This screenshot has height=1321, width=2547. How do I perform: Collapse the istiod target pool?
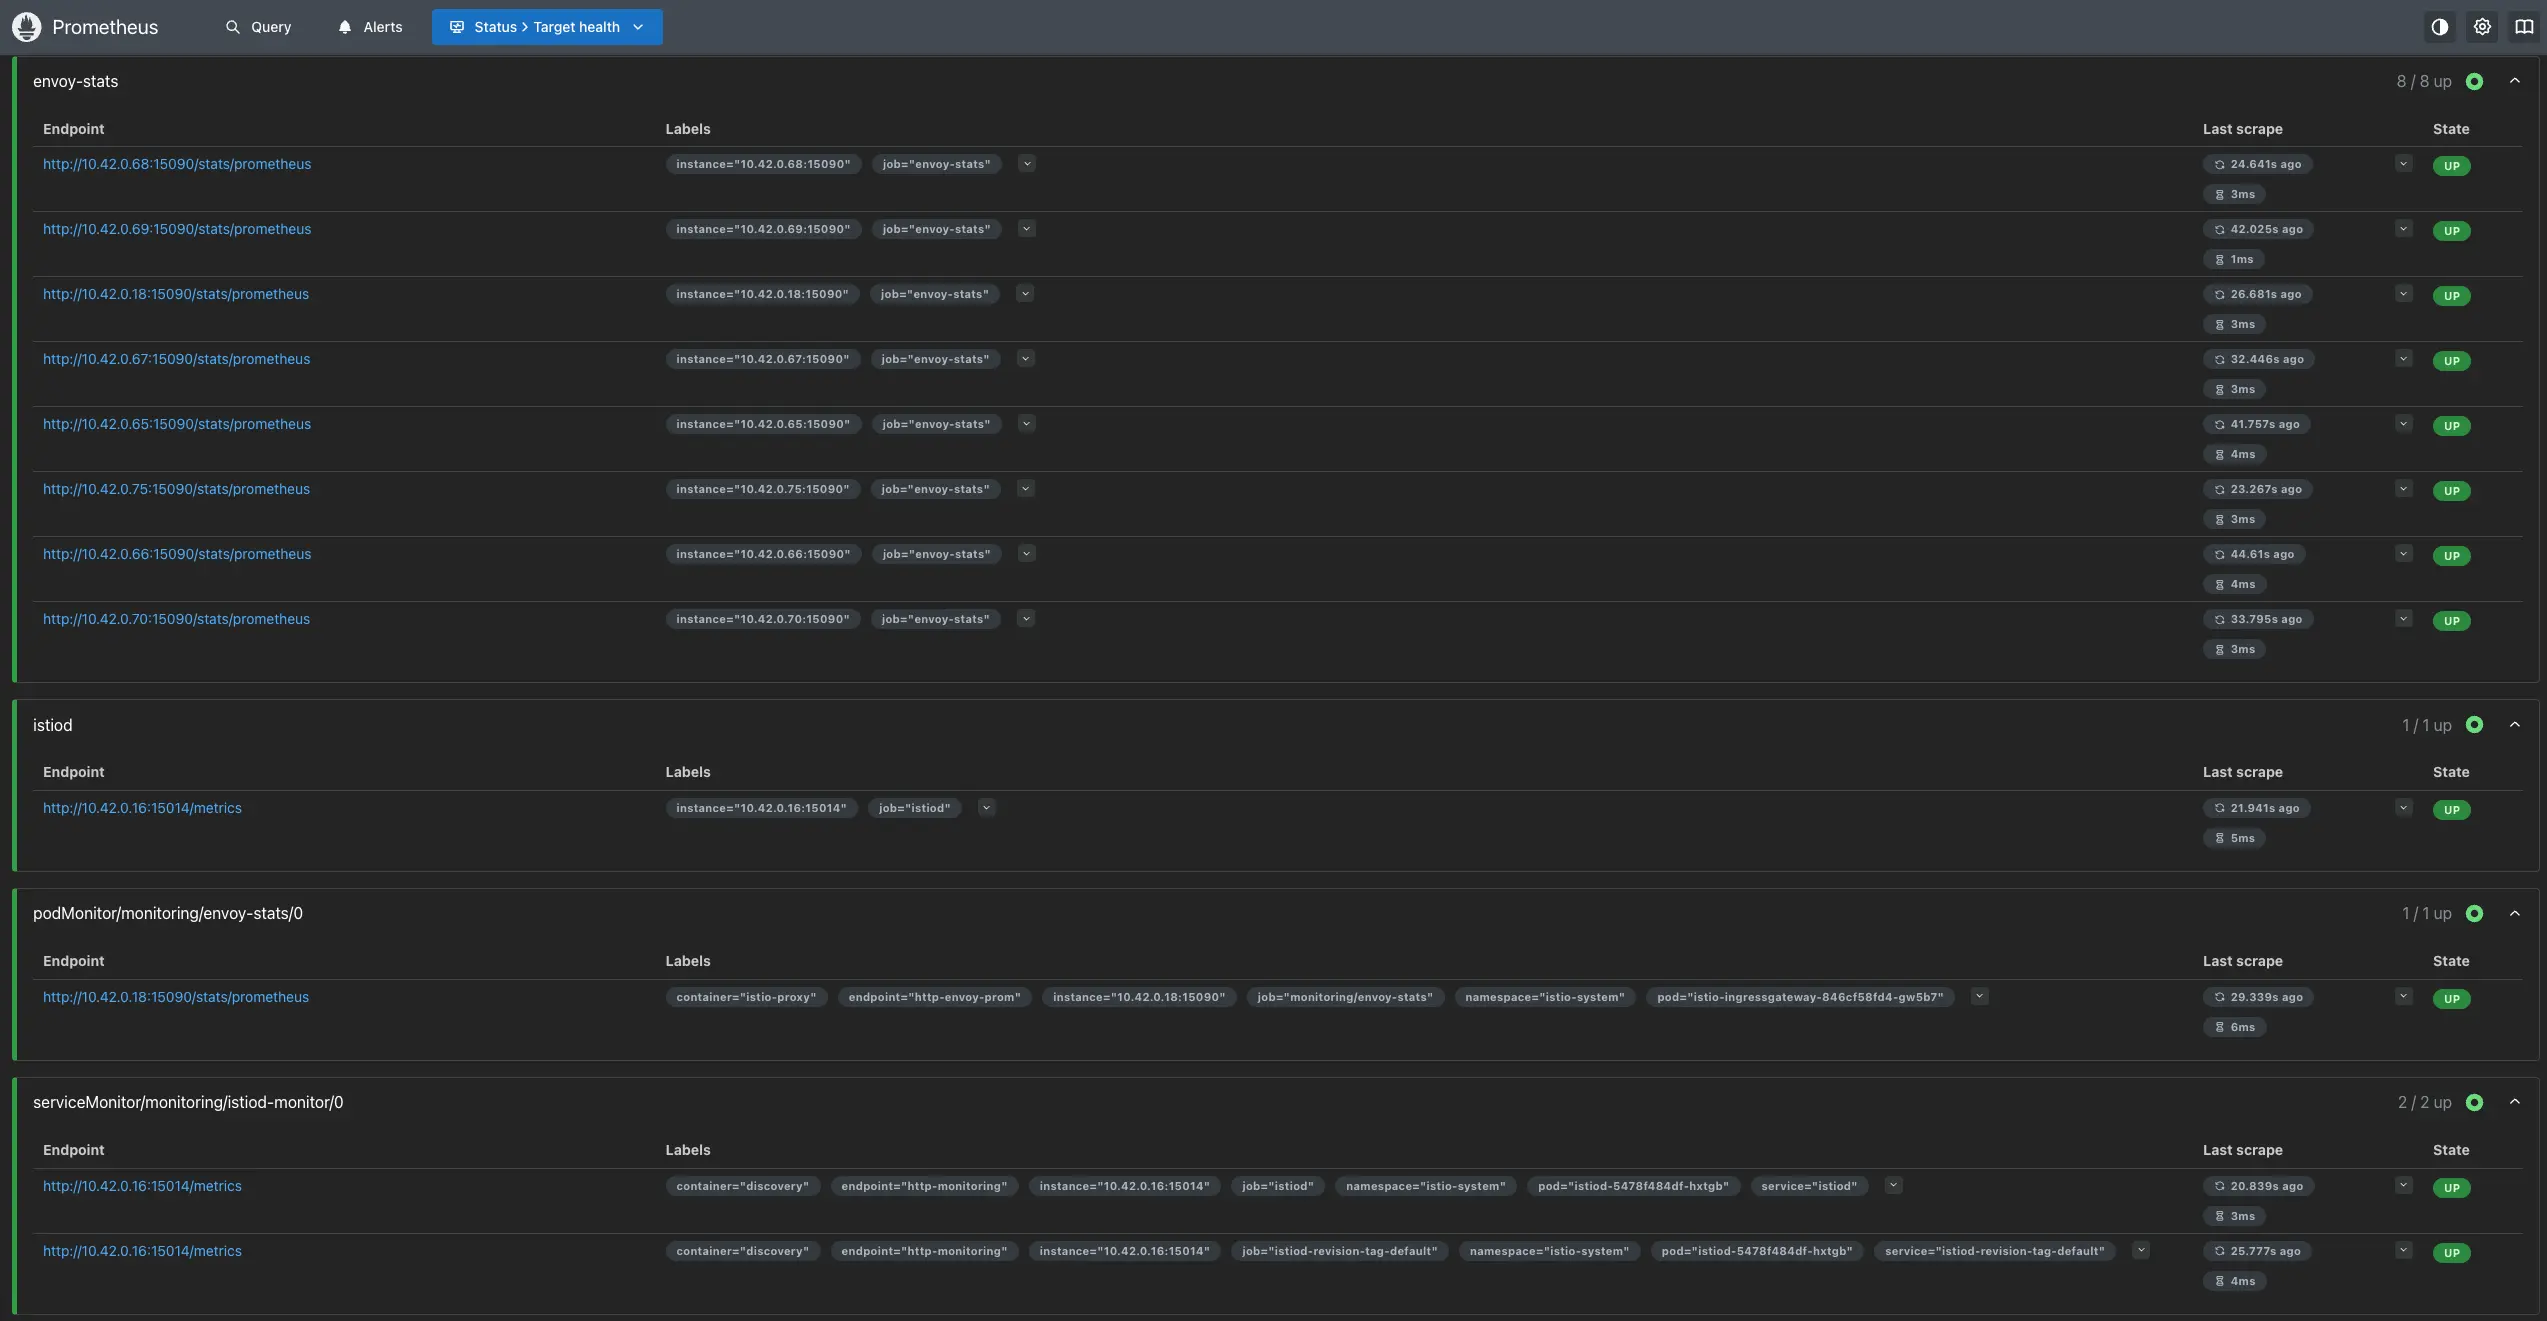click(x=2514, y=725)
